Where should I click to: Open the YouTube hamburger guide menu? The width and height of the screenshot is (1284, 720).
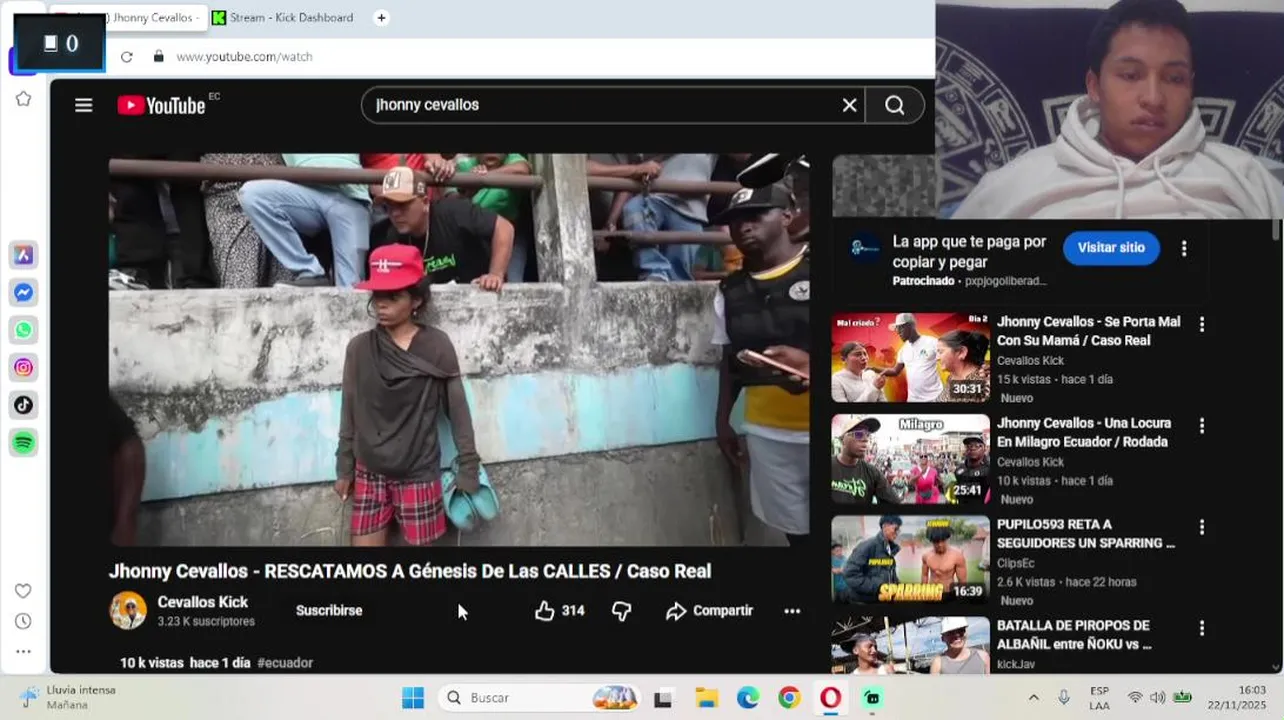(84, 105)
